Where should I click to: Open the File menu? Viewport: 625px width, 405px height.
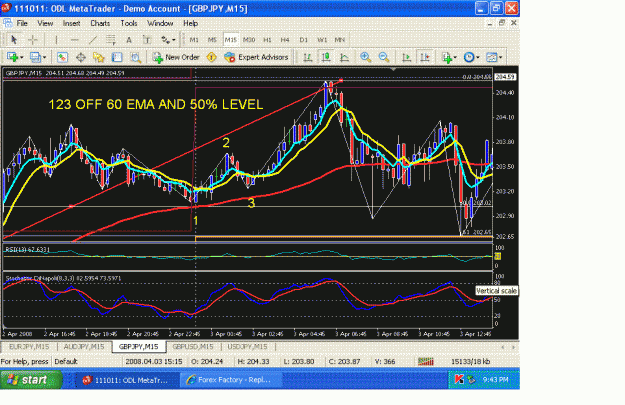tap(22, 23)
